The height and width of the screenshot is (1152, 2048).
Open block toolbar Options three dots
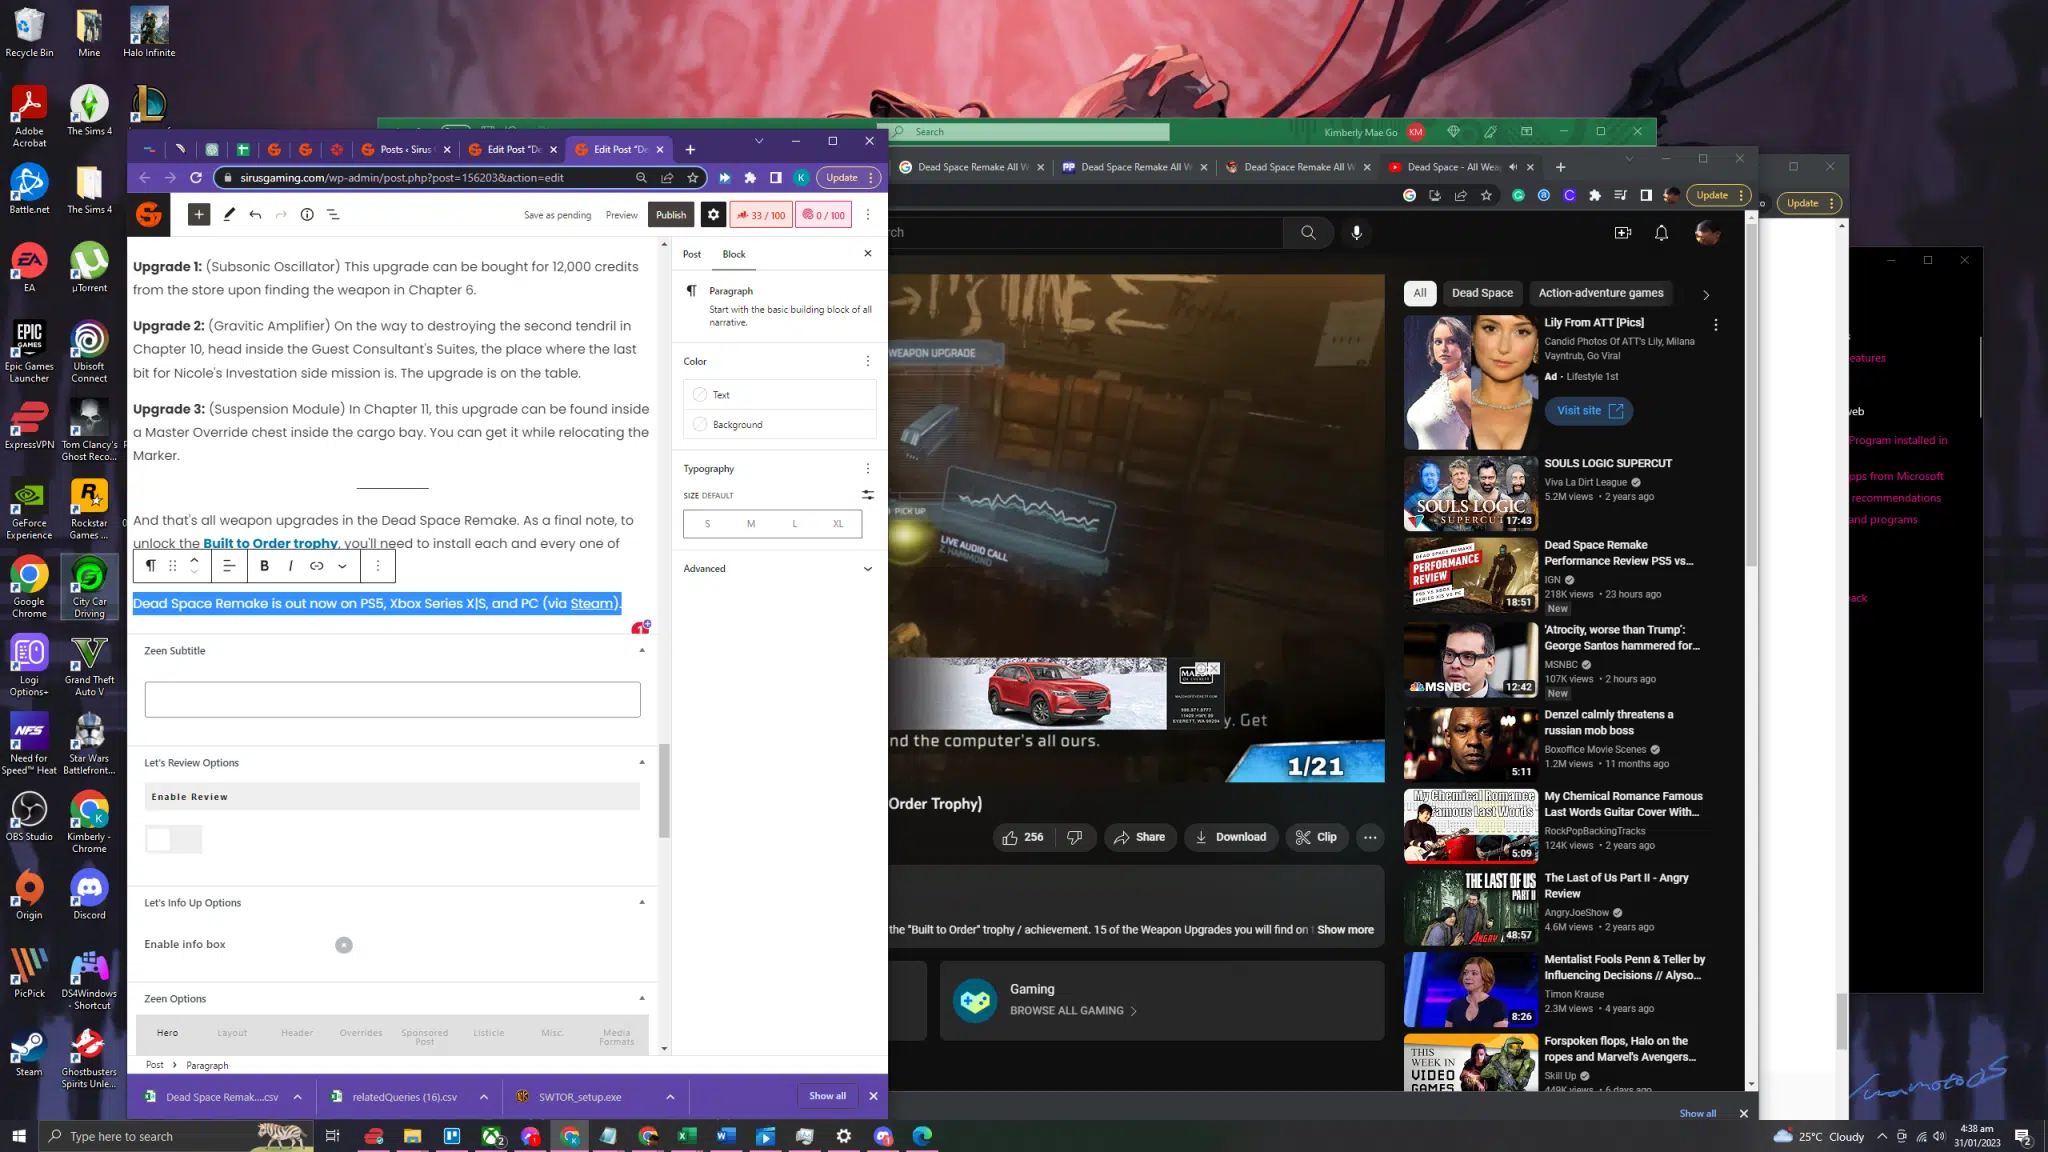pos(377,566)
